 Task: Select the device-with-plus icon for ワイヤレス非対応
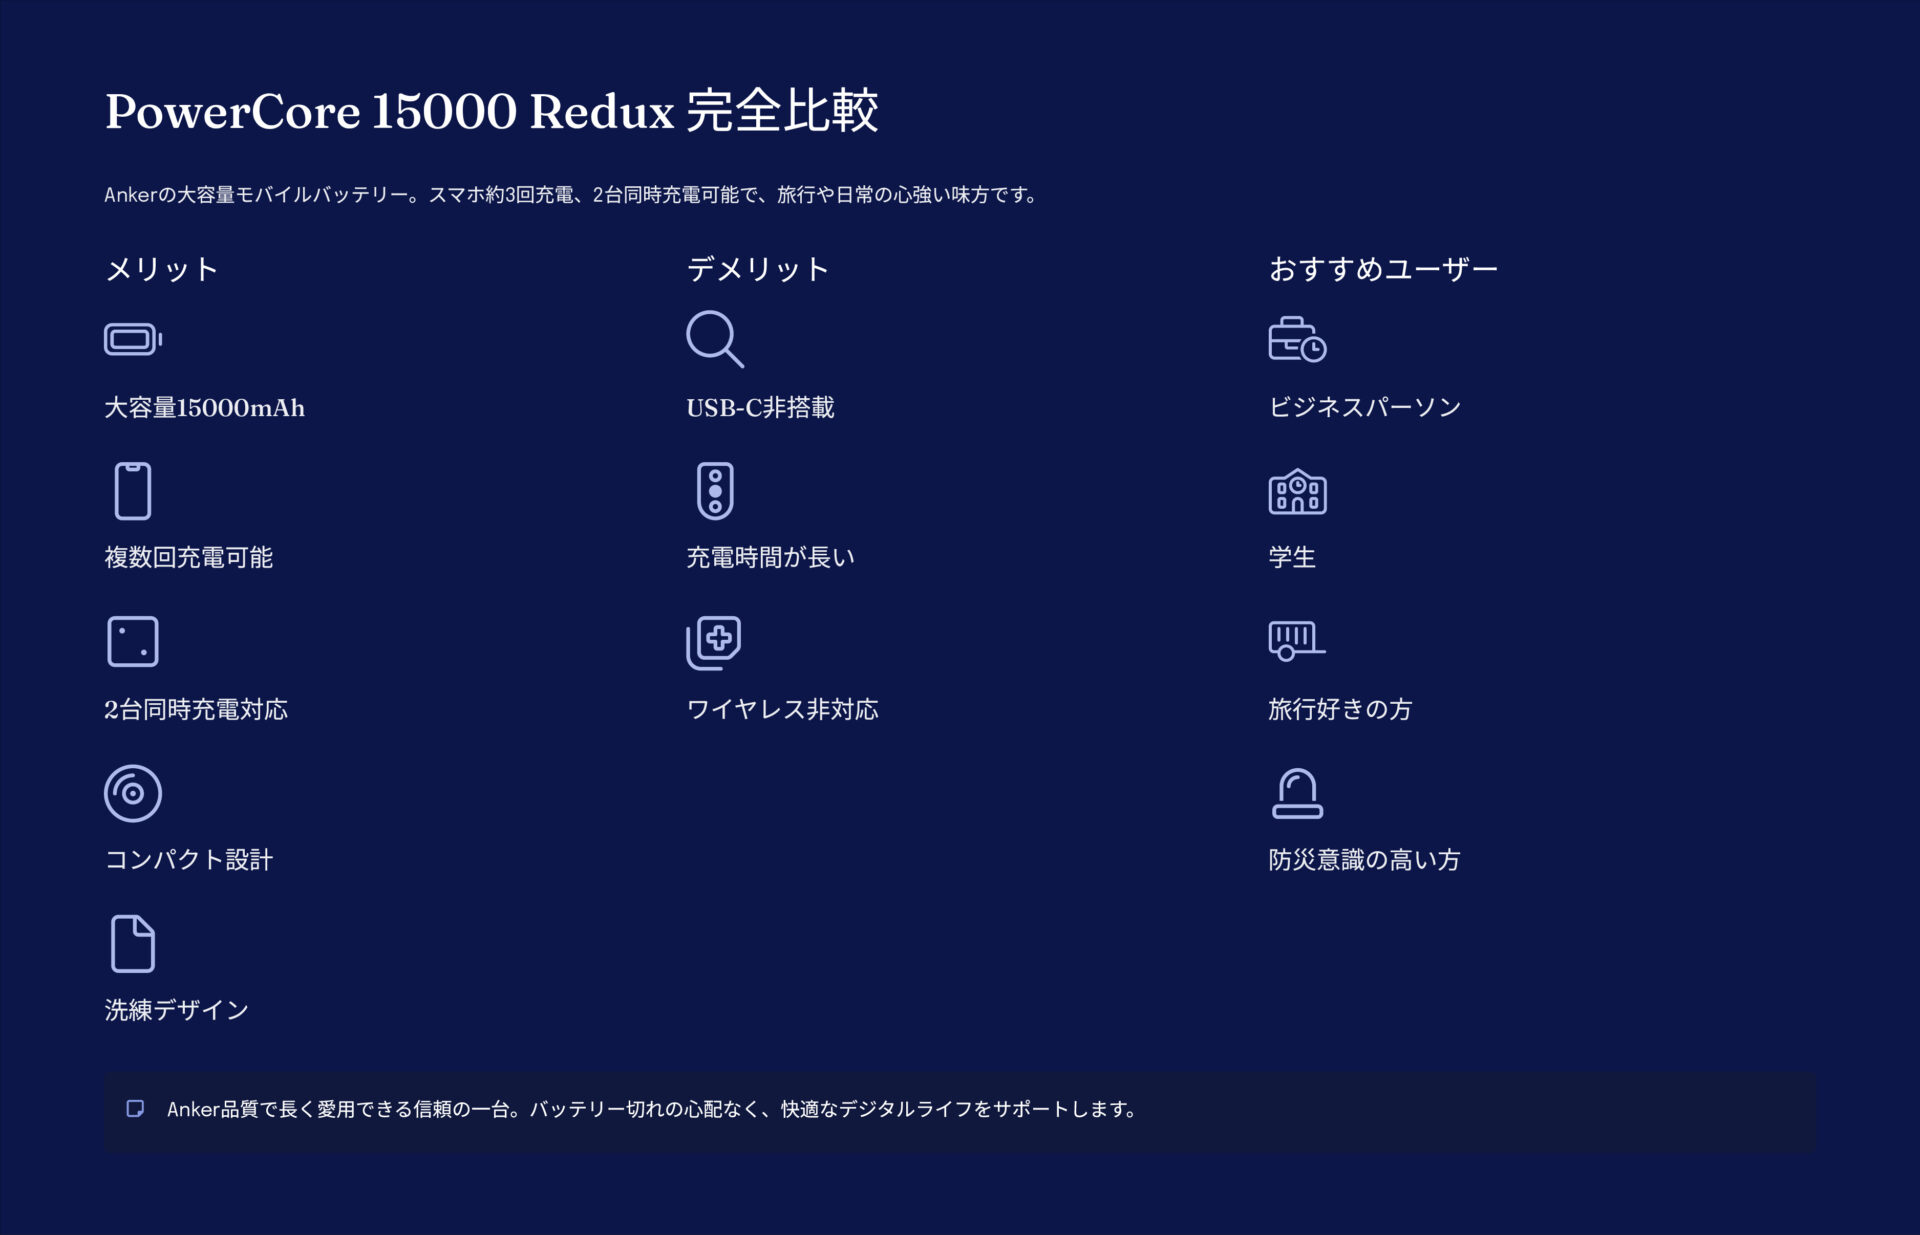pos(714,641)
